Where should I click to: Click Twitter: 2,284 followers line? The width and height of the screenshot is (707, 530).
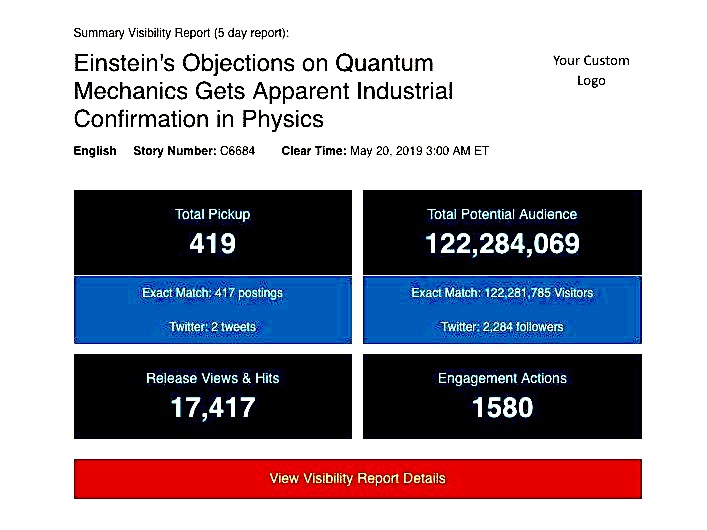pyautogui.click(x=502, y=327)
